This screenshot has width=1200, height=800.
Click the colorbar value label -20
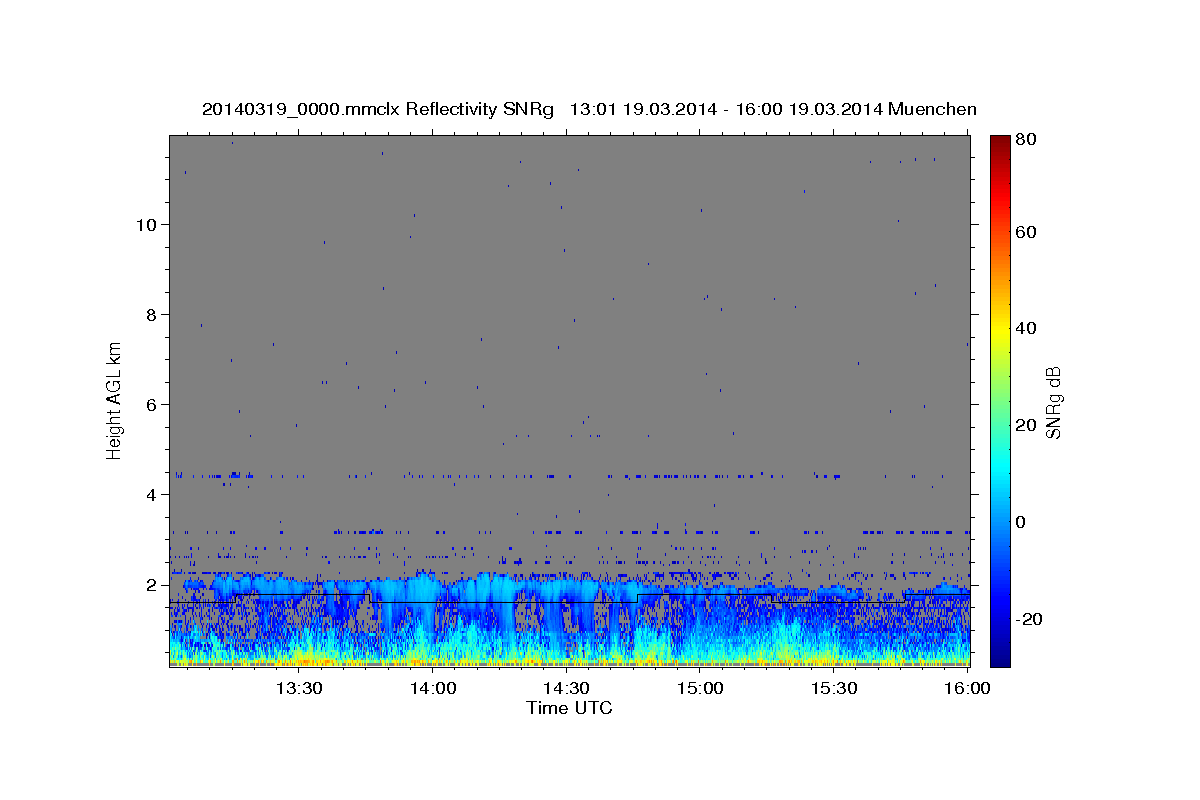tap(1027, 619)
